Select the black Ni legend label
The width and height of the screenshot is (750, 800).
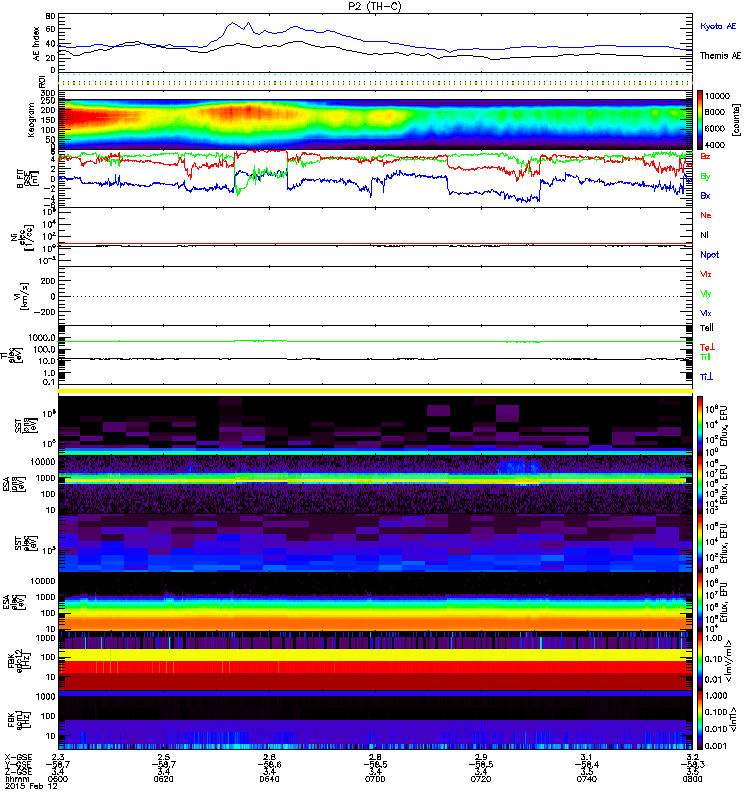[x=704, y=235]
